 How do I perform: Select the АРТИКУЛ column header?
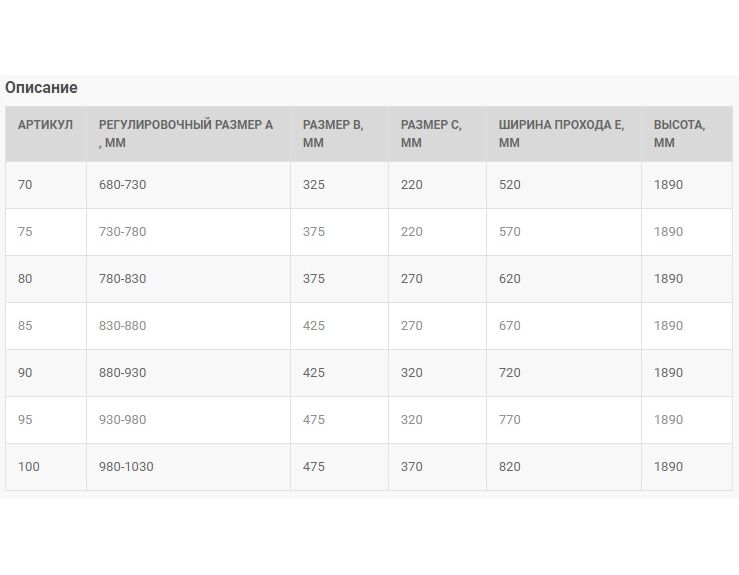point(46,134)
